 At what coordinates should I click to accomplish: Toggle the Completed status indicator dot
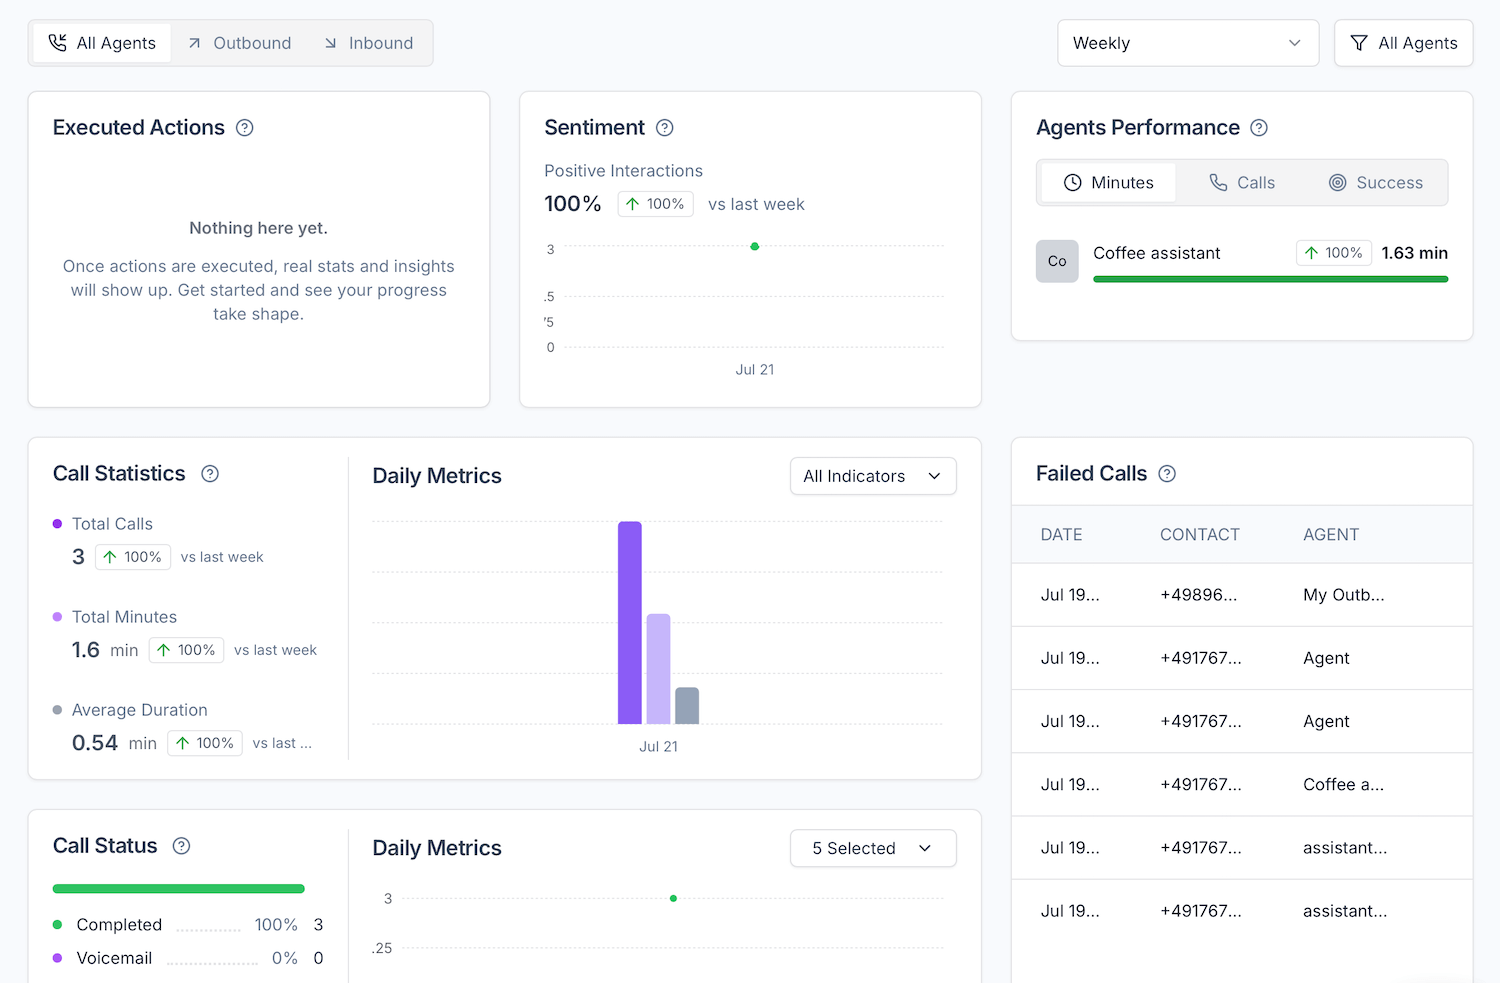[59, 924]
